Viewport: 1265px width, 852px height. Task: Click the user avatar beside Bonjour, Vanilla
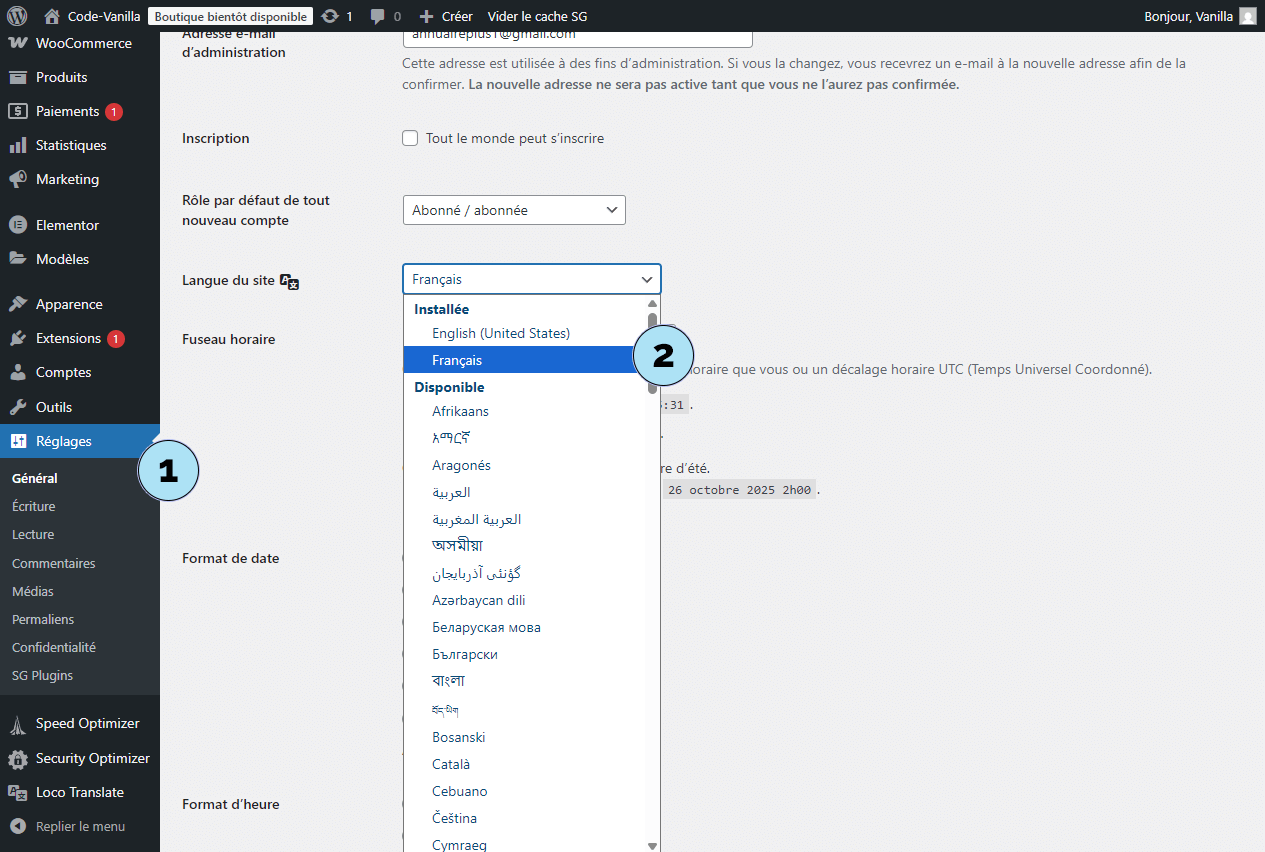coord(1247,16)
